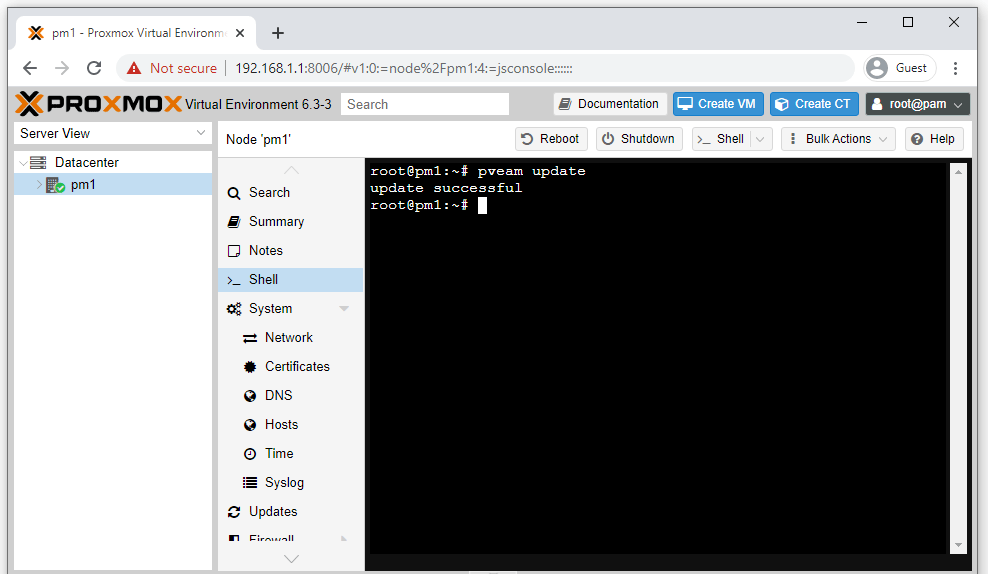Open the DNS settings
988x583 pixels.
(x=290, y=396)
